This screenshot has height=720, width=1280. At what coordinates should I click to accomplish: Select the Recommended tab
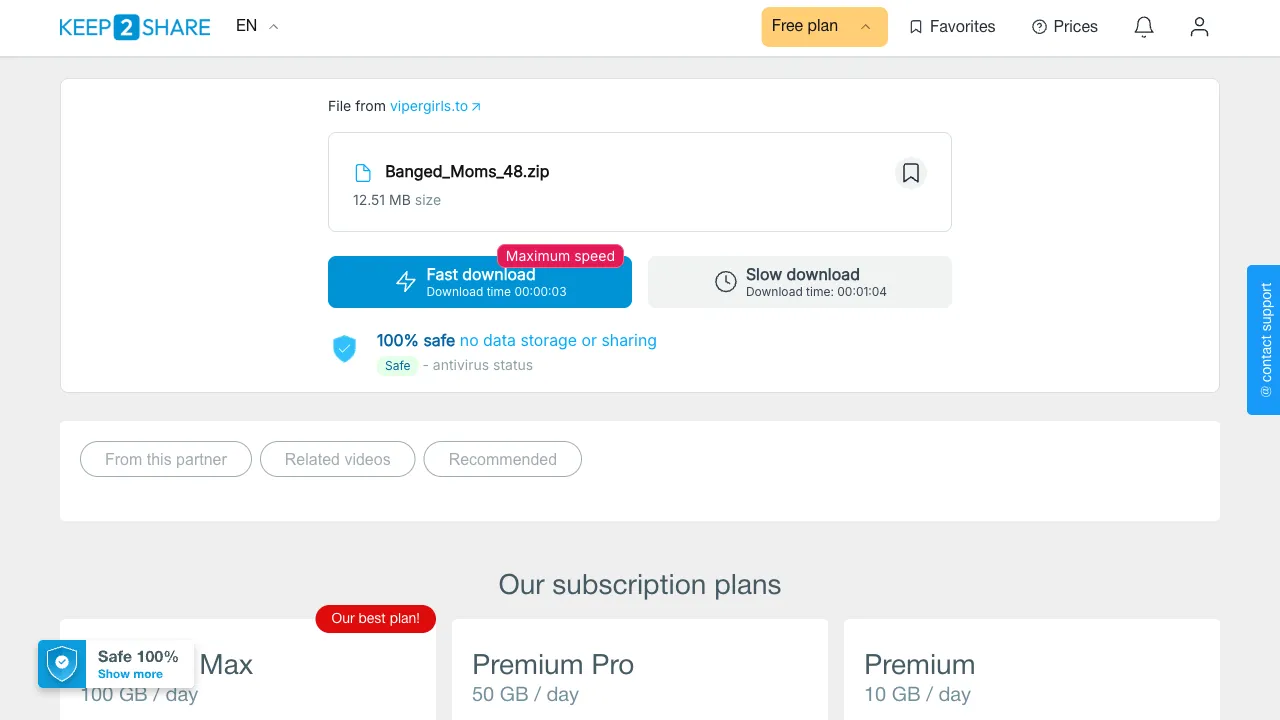pyautogui.click(x=503, y=459)
